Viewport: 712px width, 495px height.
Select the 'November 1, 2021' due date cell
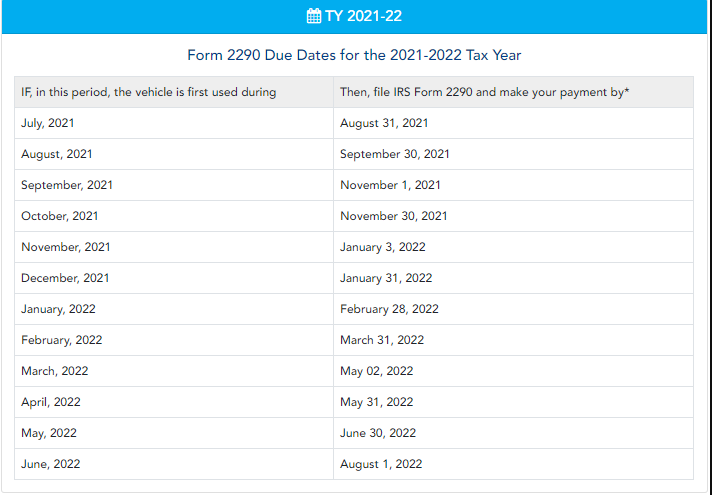click(513, 185)
